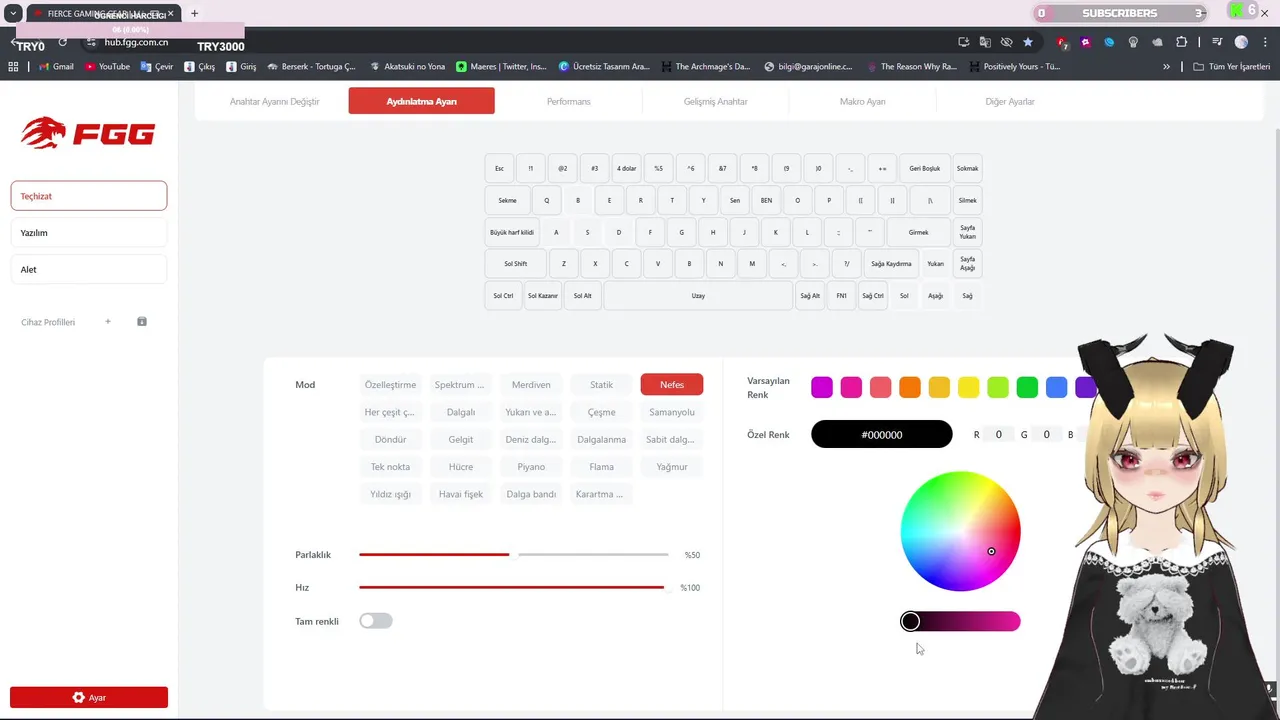Viewport: 1280px width, 720px height.
Task: Open the Positively Yours bookmark
Action: point(1013,67)
